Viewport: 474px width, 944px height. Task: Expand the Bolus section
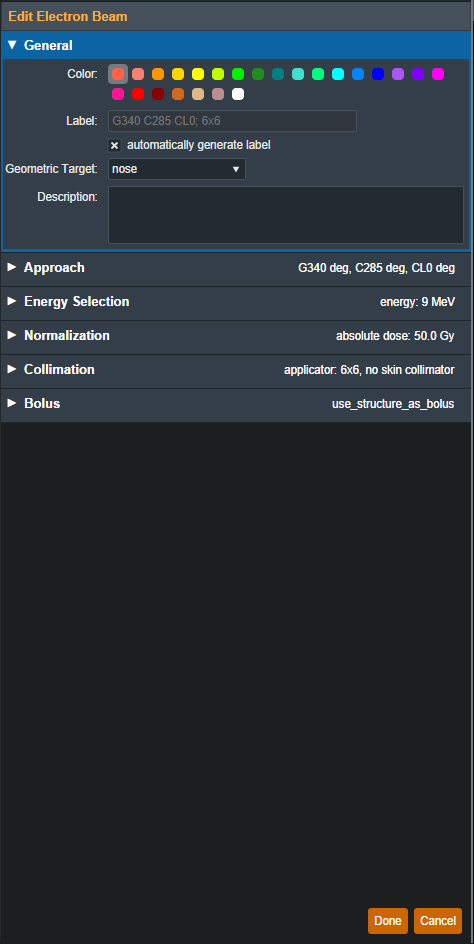(236, 403)
